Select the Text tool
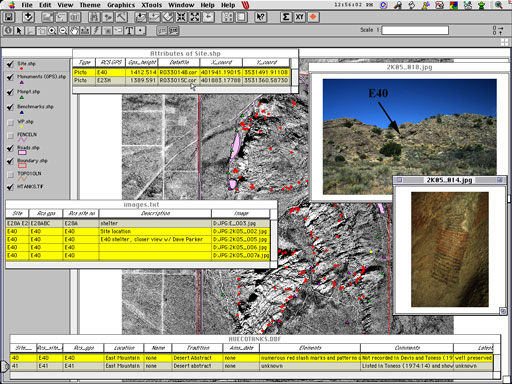The width and height of the screenshot is (512, 384). pyautogui.click(x=129, y=31)
